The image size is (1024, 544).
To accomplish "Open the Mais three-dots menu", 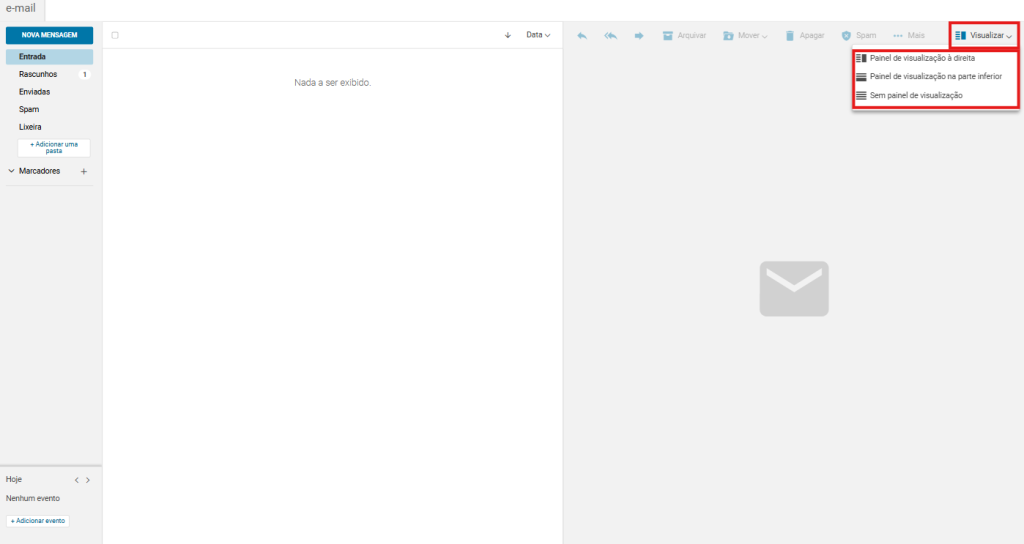I will point(898,35).
